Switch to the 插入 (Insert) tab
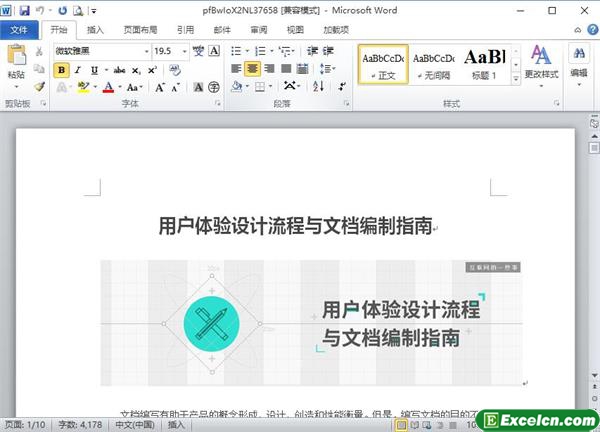Viewport: 600px width, 432px height. [x=95, y=30]
